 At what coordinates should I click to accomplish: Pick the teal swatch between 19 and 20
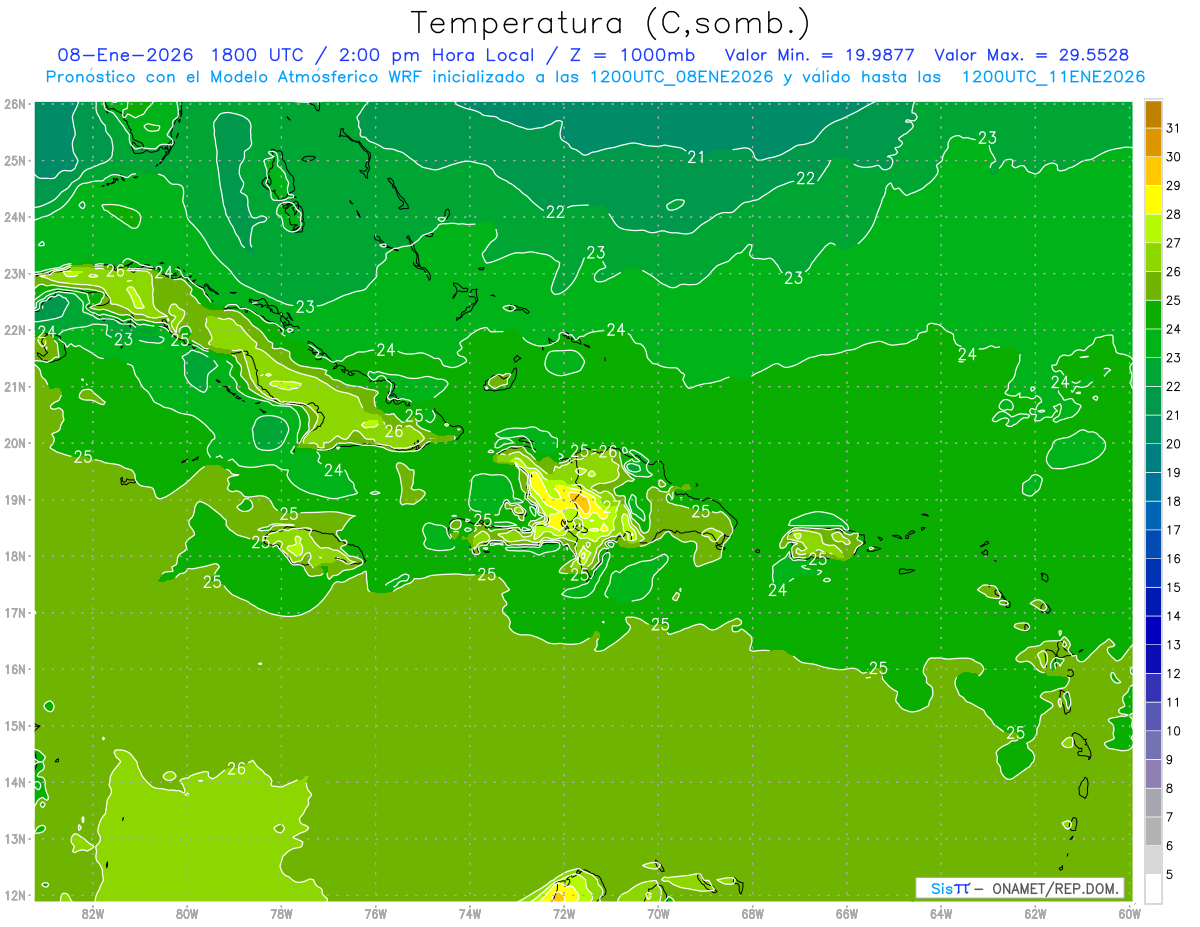1153,459
